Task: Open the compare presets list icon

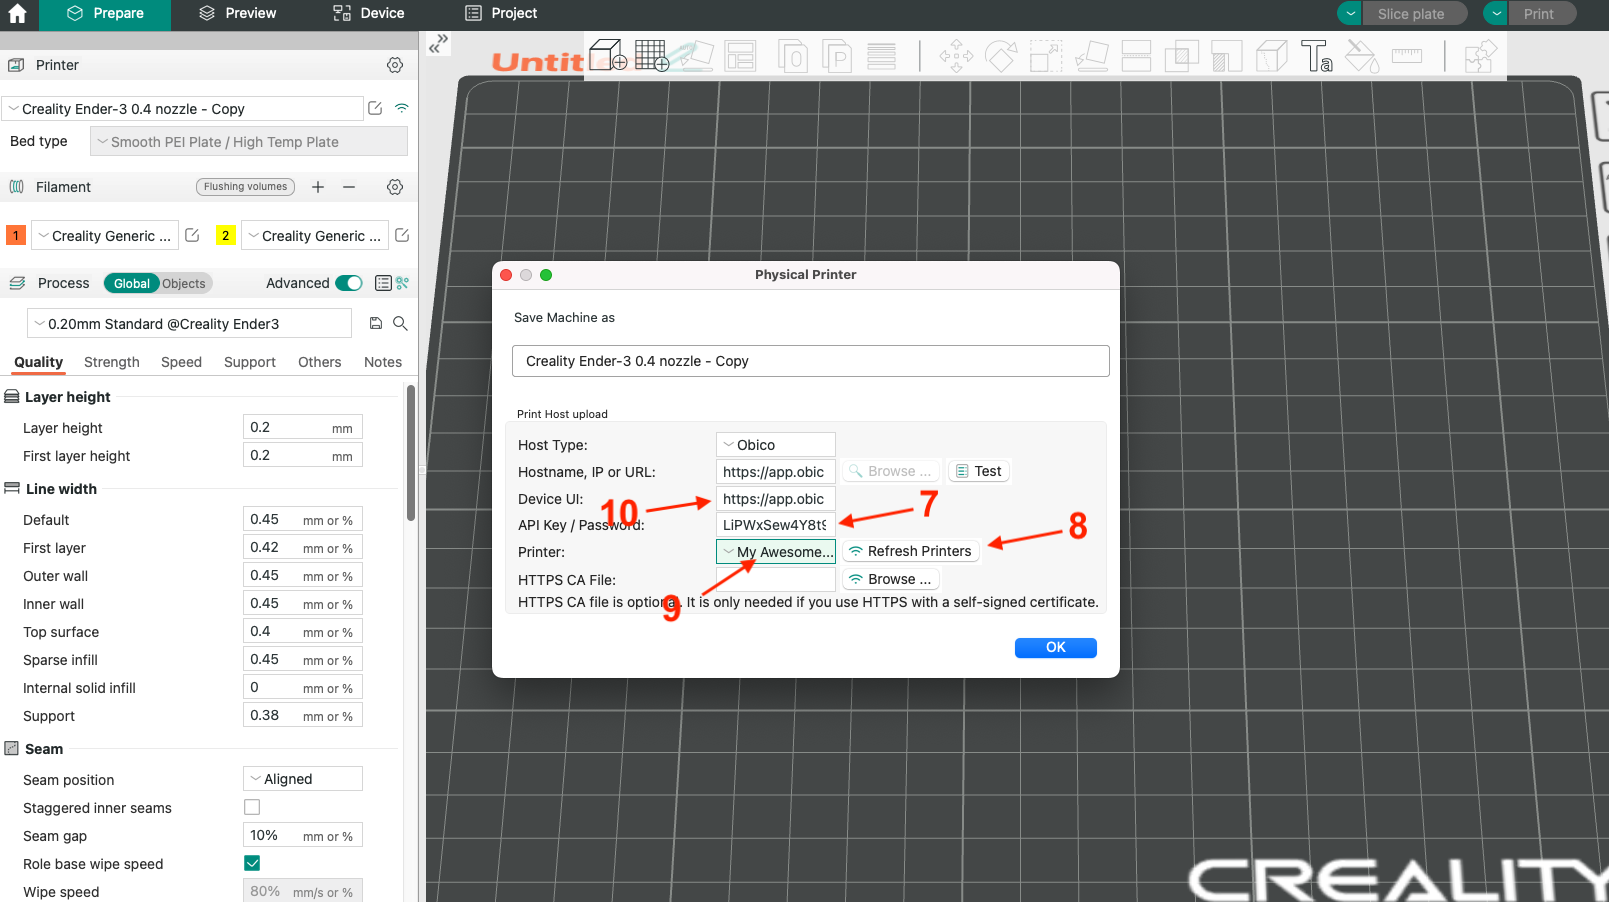Action: [383, 283]
